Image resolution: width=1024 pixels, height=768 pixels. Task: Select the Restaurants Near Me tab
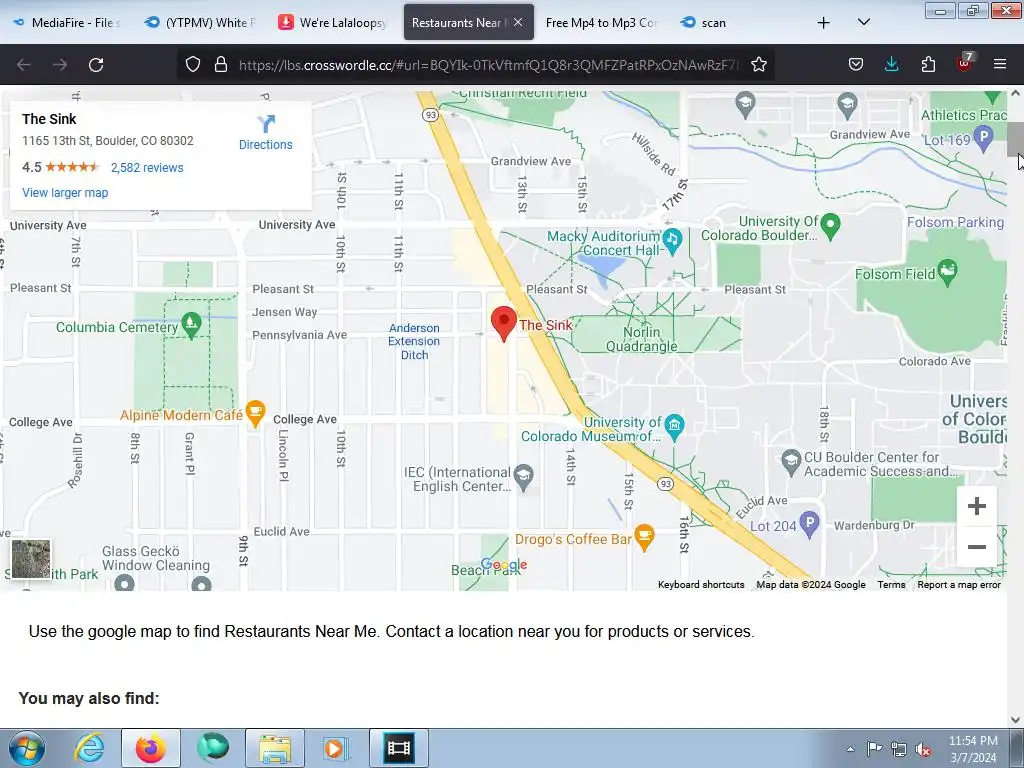pyautogui.click(x=460, y=23)
